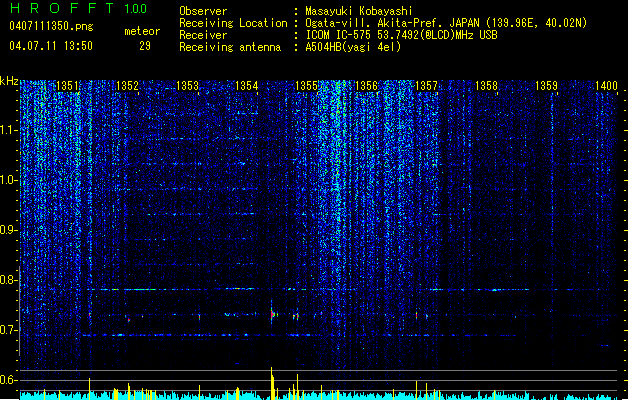
Task: Click the 1400 time marker label
Action: [606, 86]
